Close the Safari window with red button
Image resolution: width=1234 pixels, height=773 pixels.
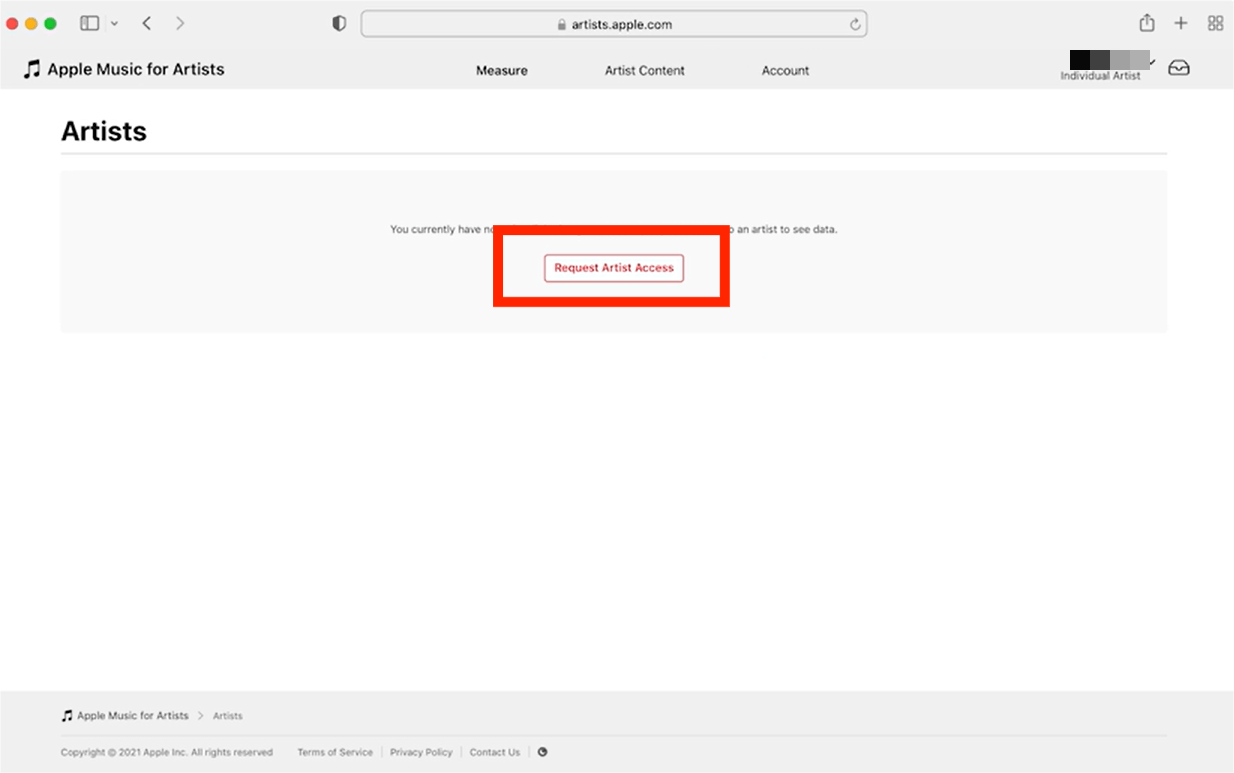click(x=13, y=23)
